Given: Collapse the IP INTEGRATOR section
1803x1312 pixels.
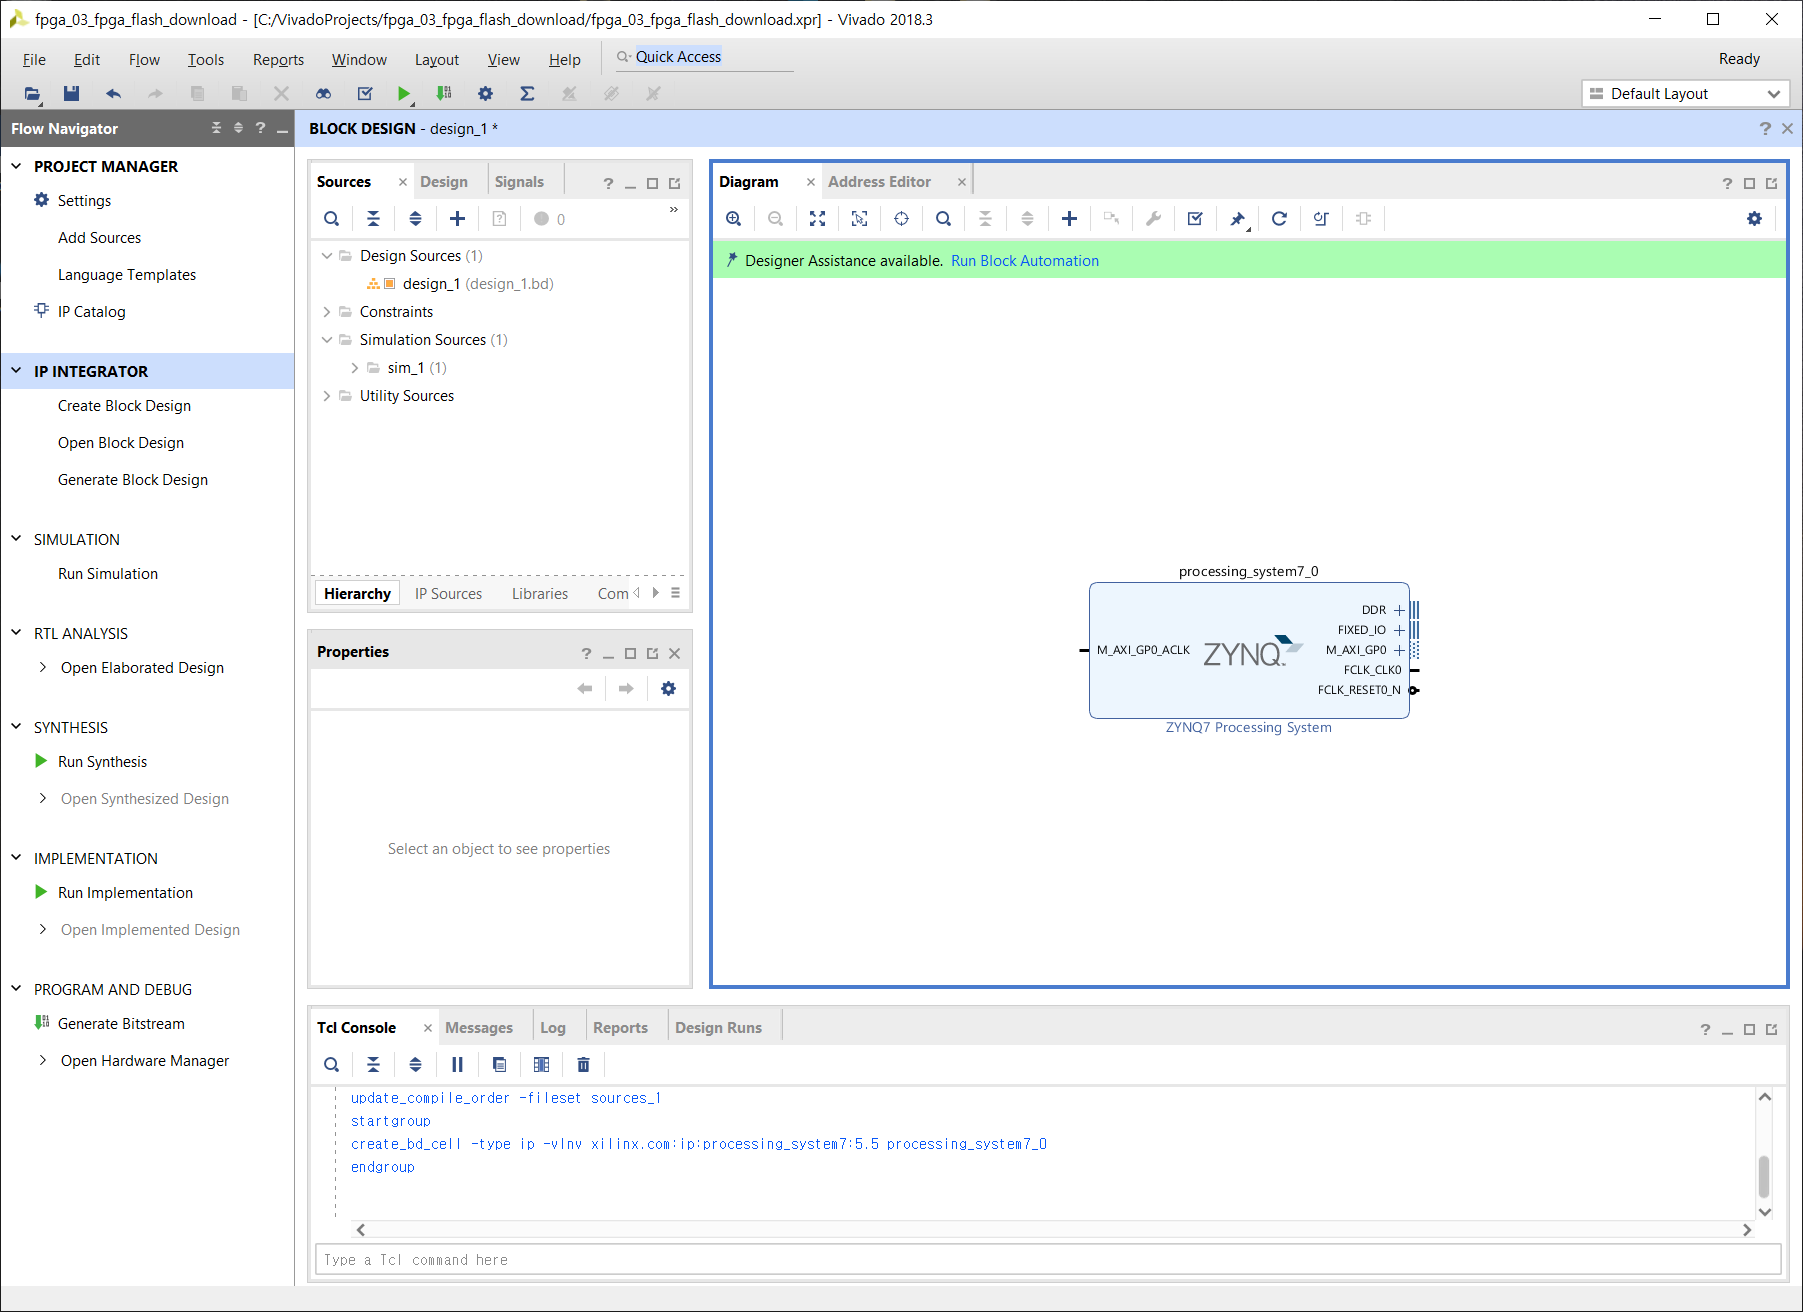Looking at the screenshot, I should pyautogui.click(x=16, y=371).
